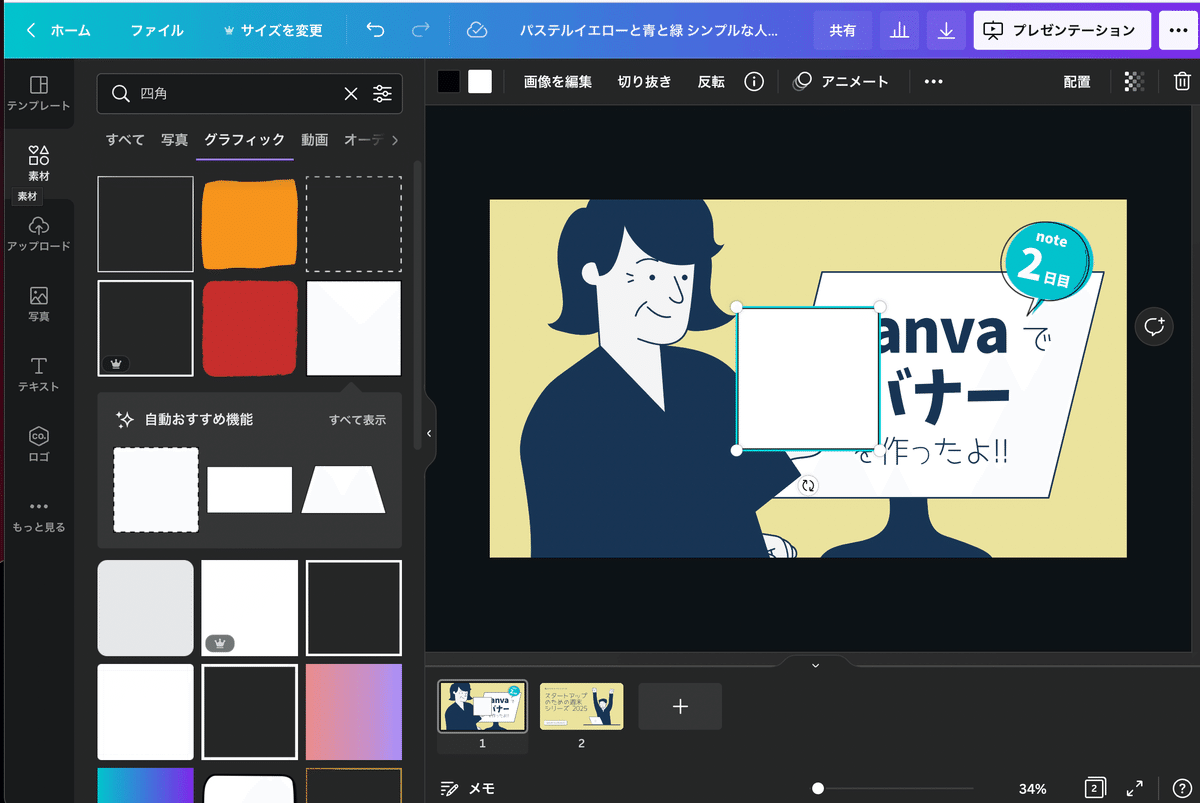Open the アップロード panel

[x=38, y=233]
